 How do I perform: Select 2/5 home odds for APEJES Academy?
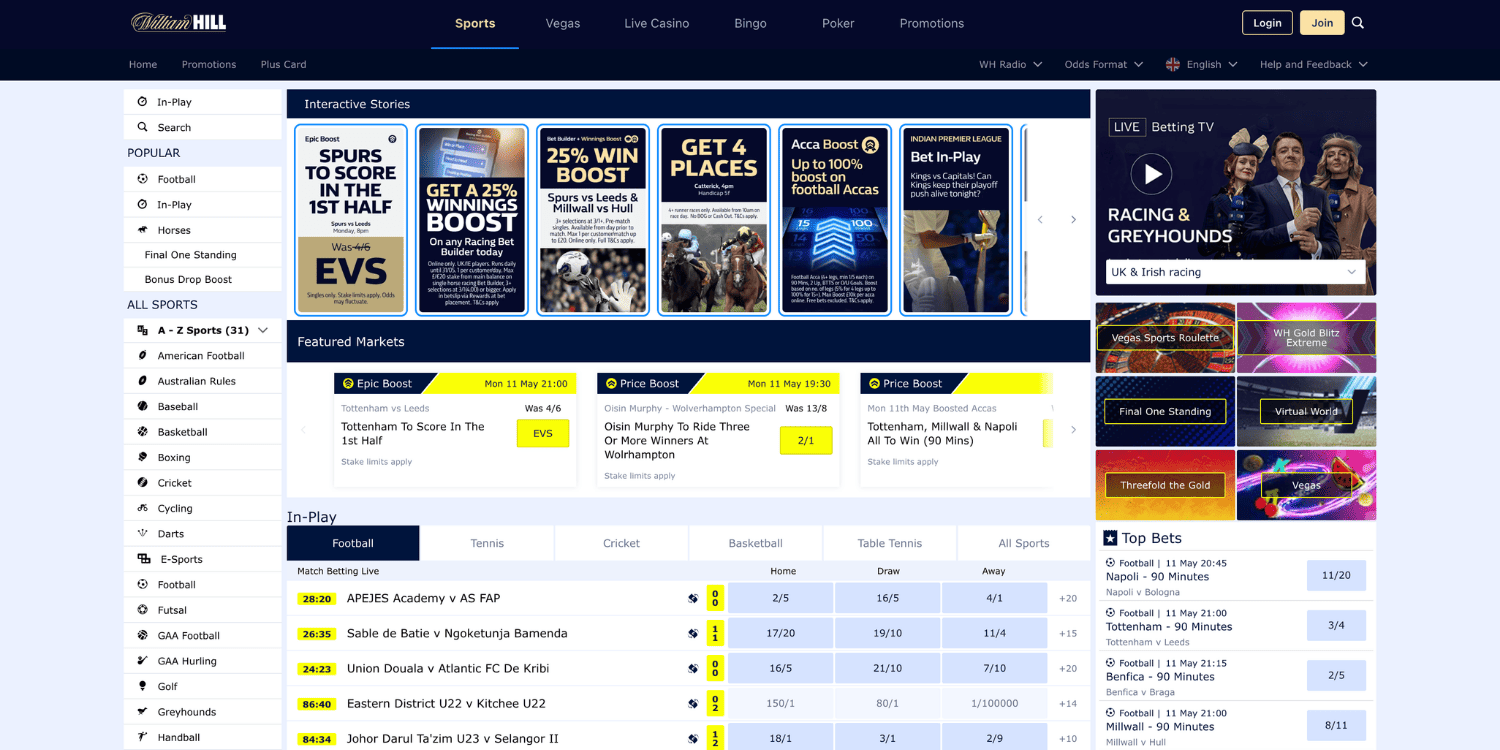coord(780,598)
